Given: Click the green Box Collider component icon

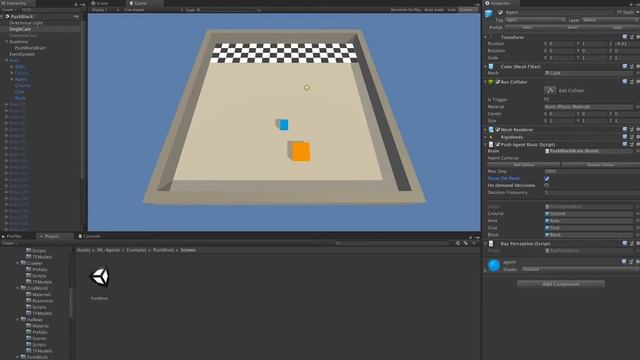Looking at the screenshot, I should click(x=491, y=82).
